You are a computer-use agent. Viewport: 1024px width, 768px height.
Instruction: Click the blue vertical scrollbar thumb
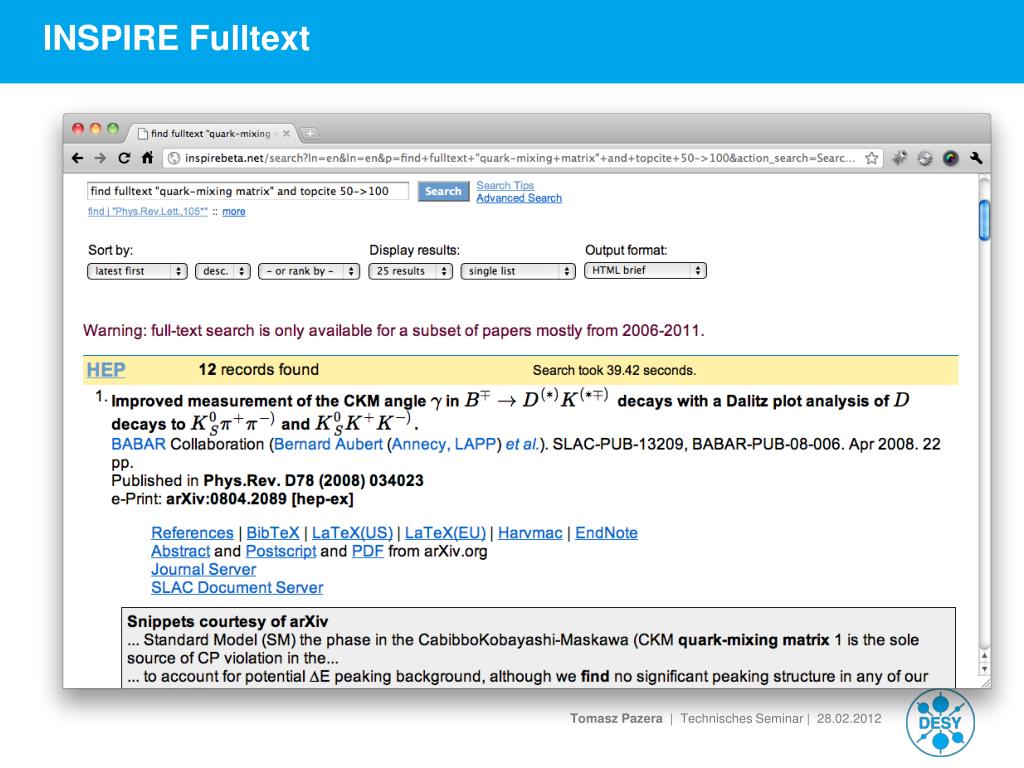click(x=984, y=221)
